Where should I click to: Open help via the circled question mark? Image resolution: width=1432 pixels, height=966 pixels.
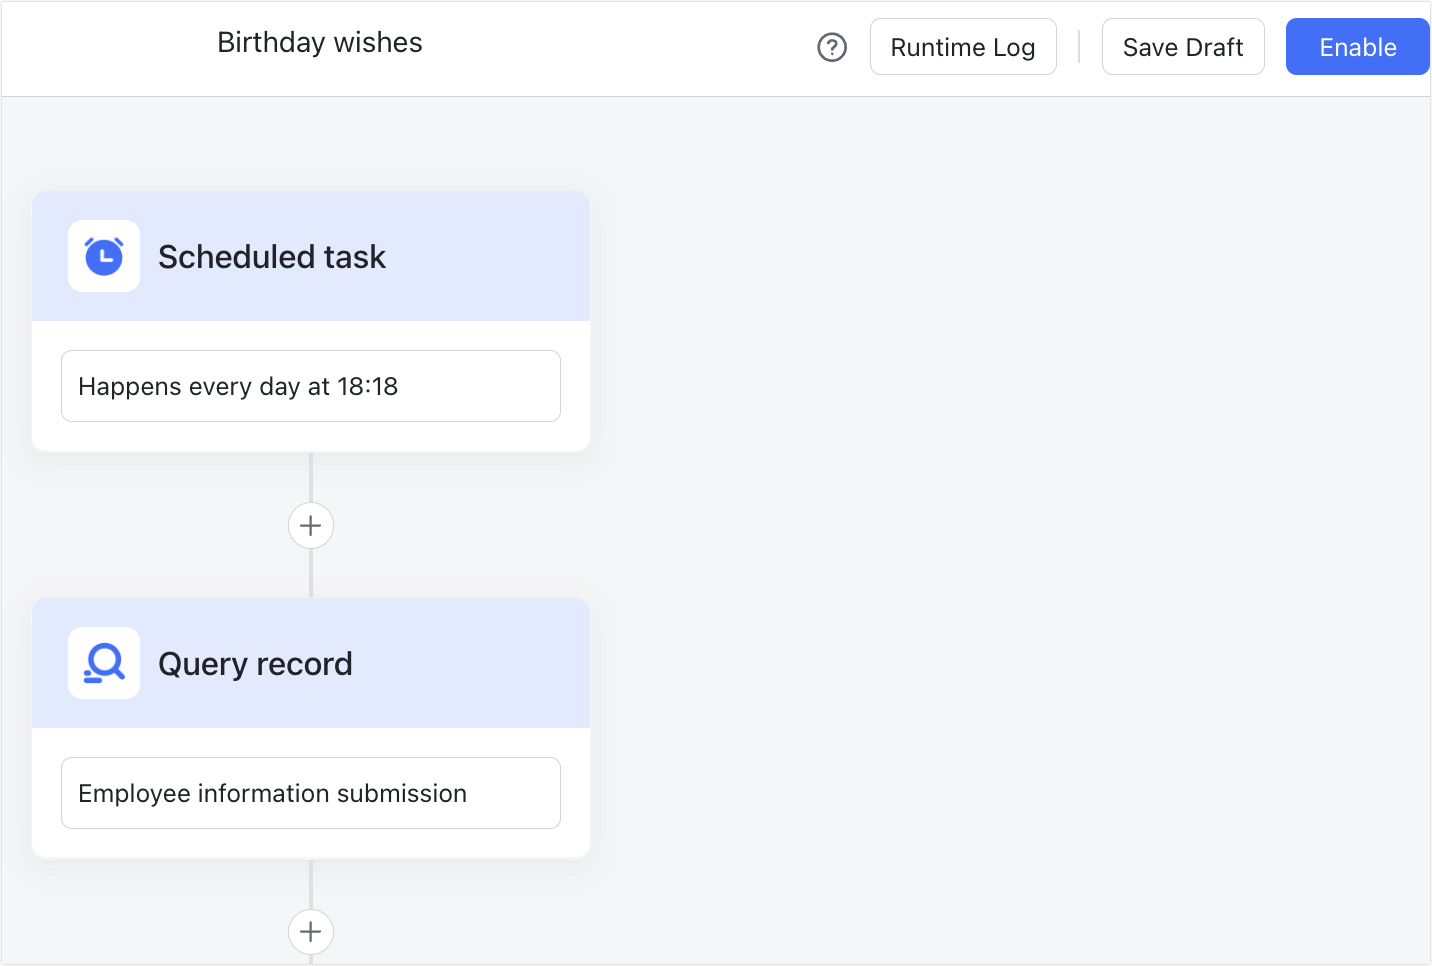831,47
